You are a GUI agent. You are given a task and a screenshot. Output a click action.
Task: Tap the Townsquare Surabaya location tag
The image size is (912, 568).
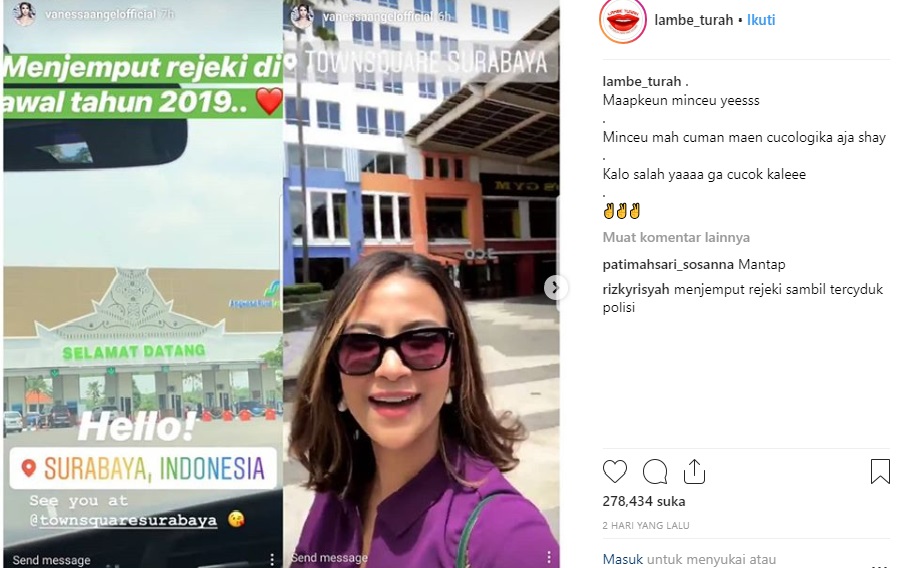(421, 62)
